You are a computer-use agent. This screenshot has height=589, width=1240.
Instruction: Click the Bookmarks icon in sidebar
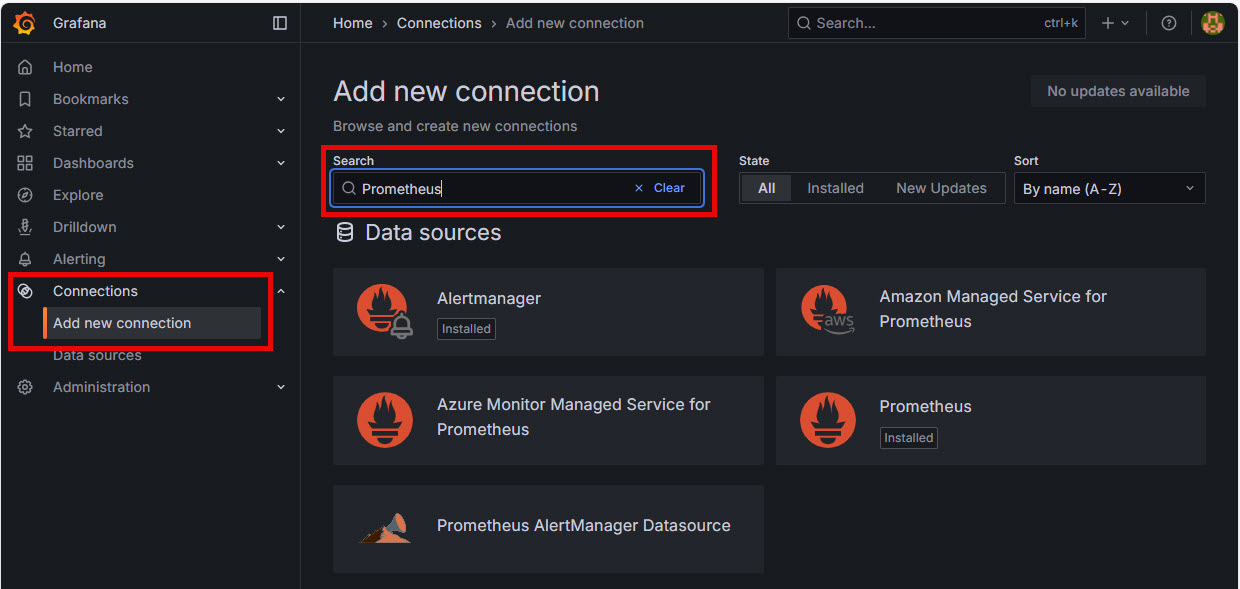point(26,99)
